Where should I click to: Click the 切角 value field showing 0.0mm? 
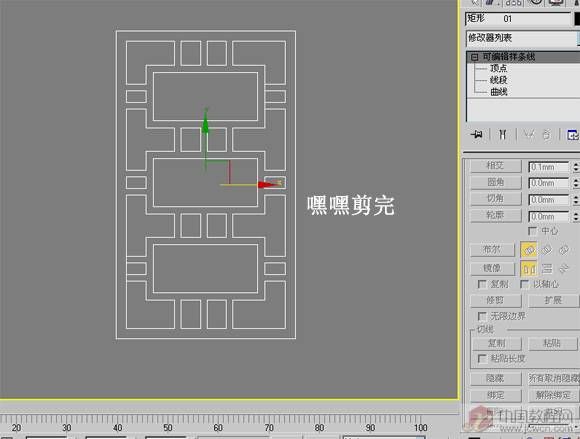coord(549,200)
